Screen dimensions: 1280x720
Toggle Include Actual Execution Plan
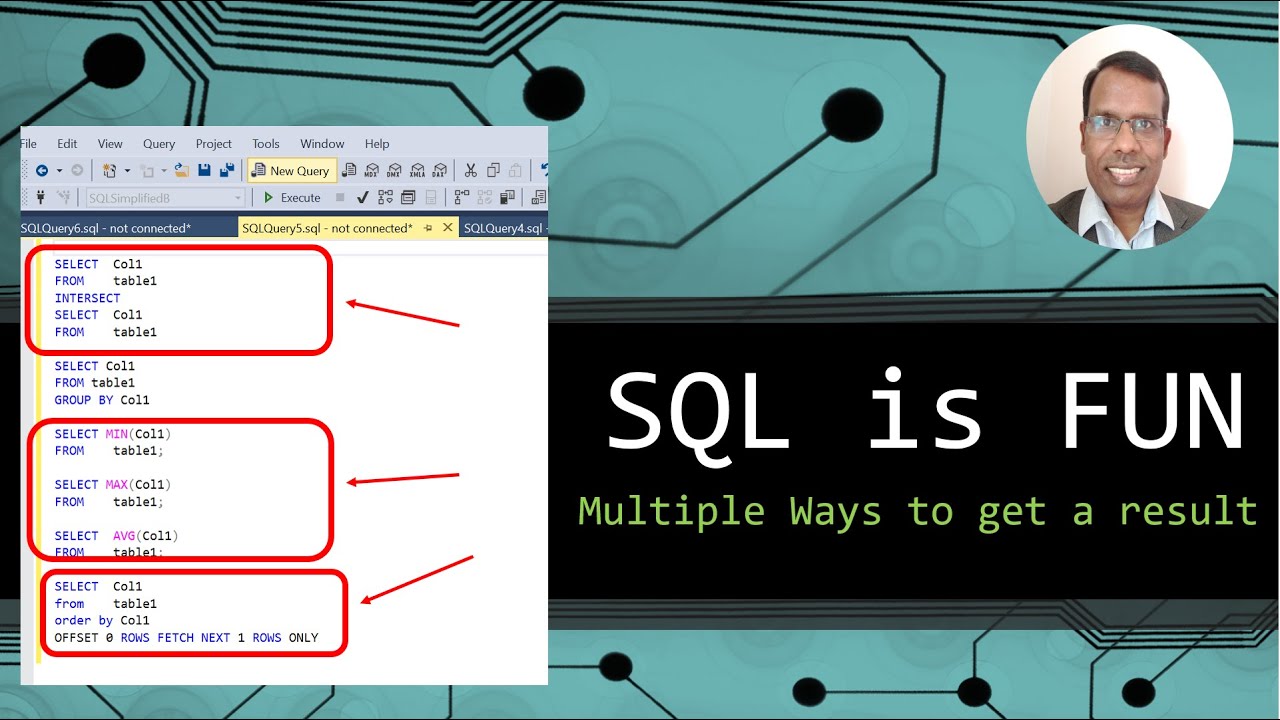coord(461,198)
